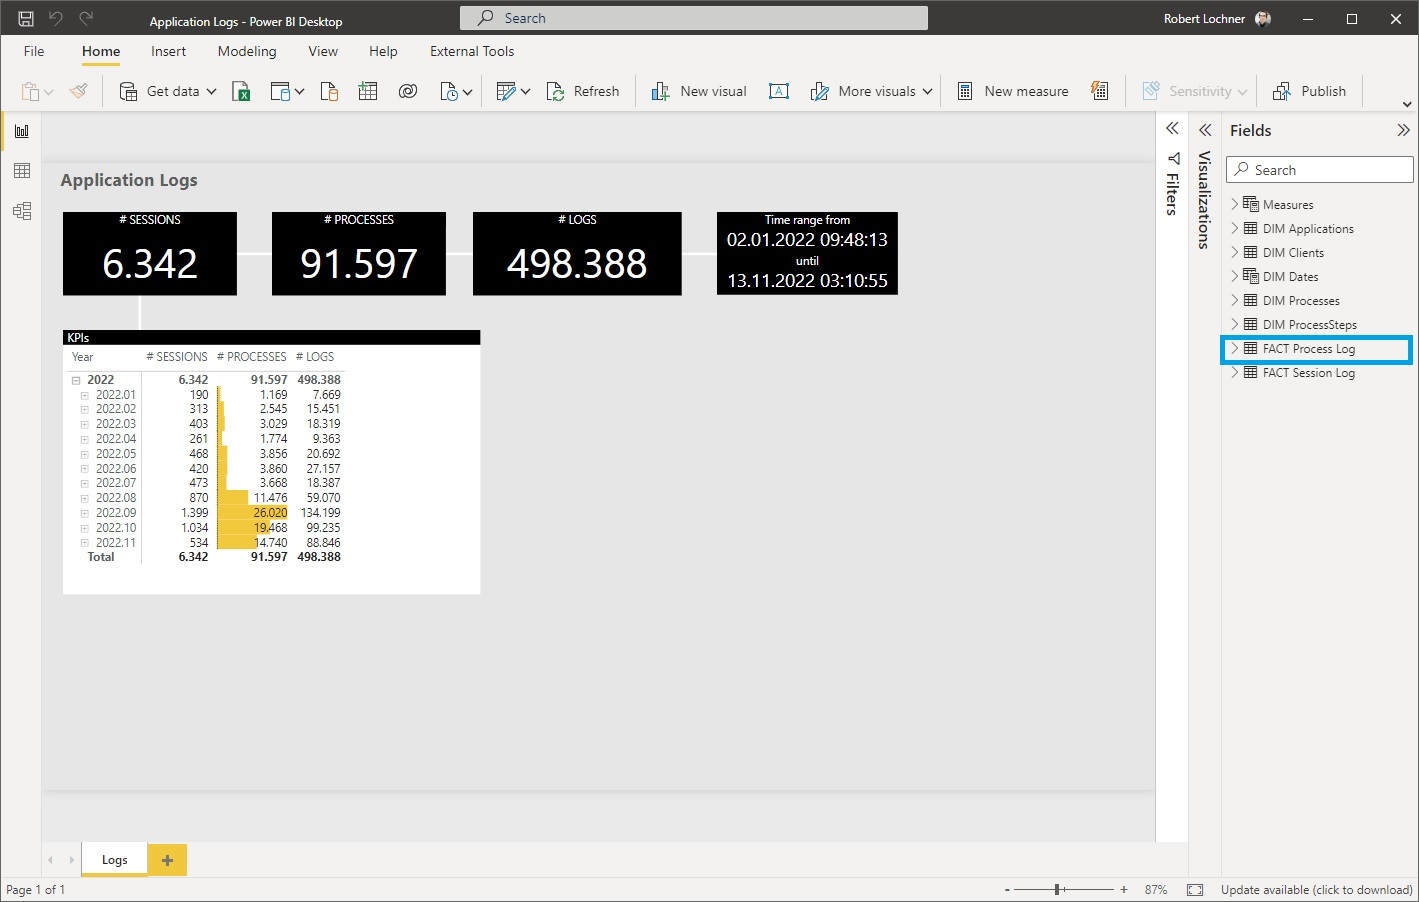Add a New visual to the report
This screenshot has height=902, width=1419.
coord(698,91)
